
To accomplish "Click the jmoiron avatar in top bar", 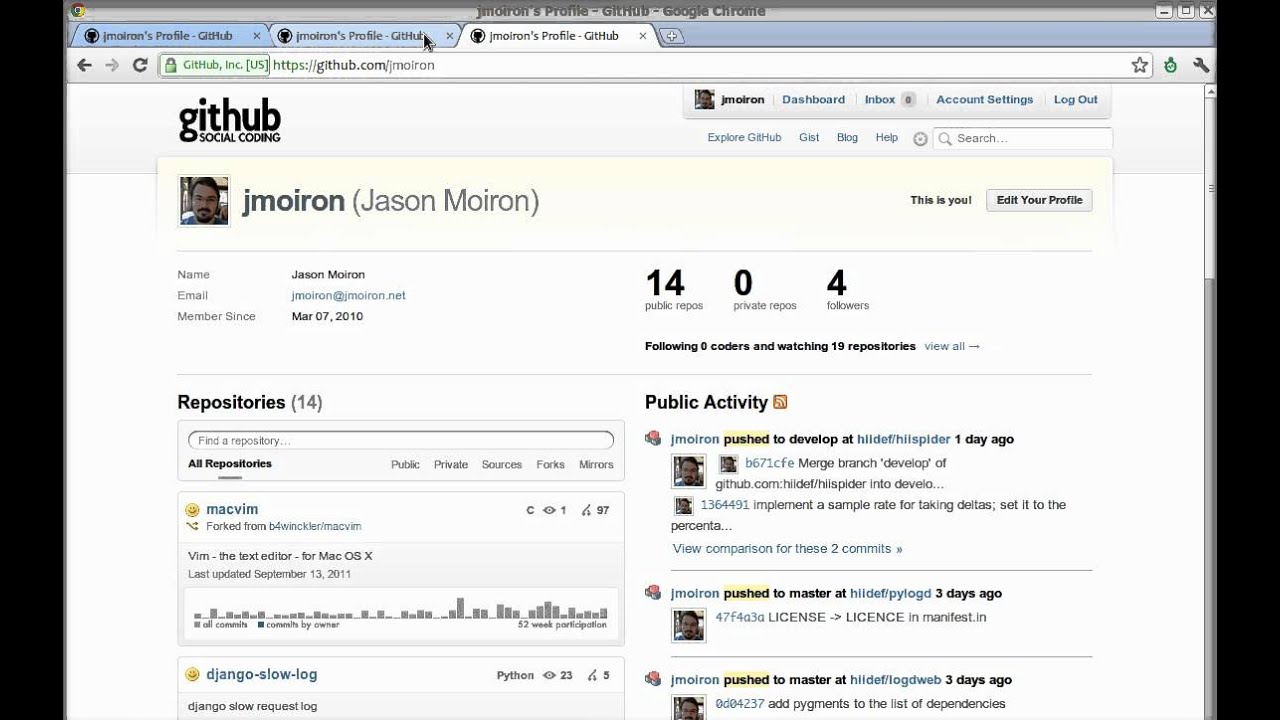I will (704, 99).
